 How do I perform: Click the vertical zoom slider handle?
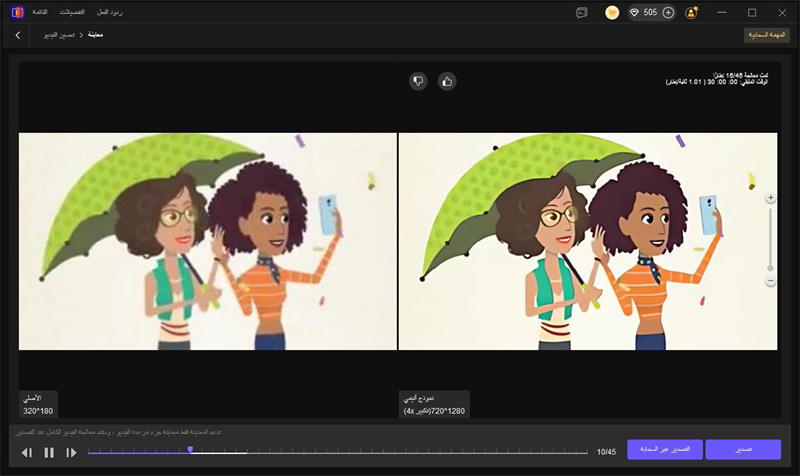[x=770, y=267]
